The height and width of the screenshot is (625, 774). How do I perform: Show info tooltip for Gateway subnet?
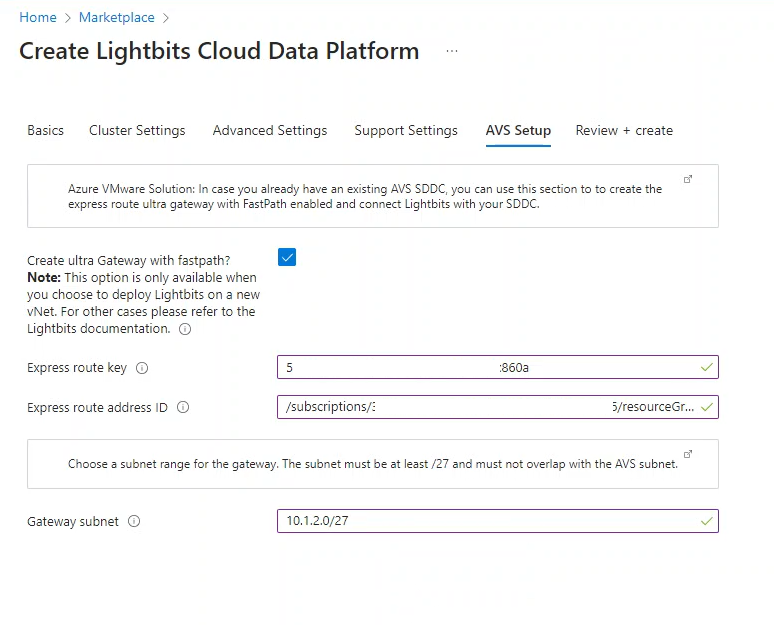pos(134,521)
